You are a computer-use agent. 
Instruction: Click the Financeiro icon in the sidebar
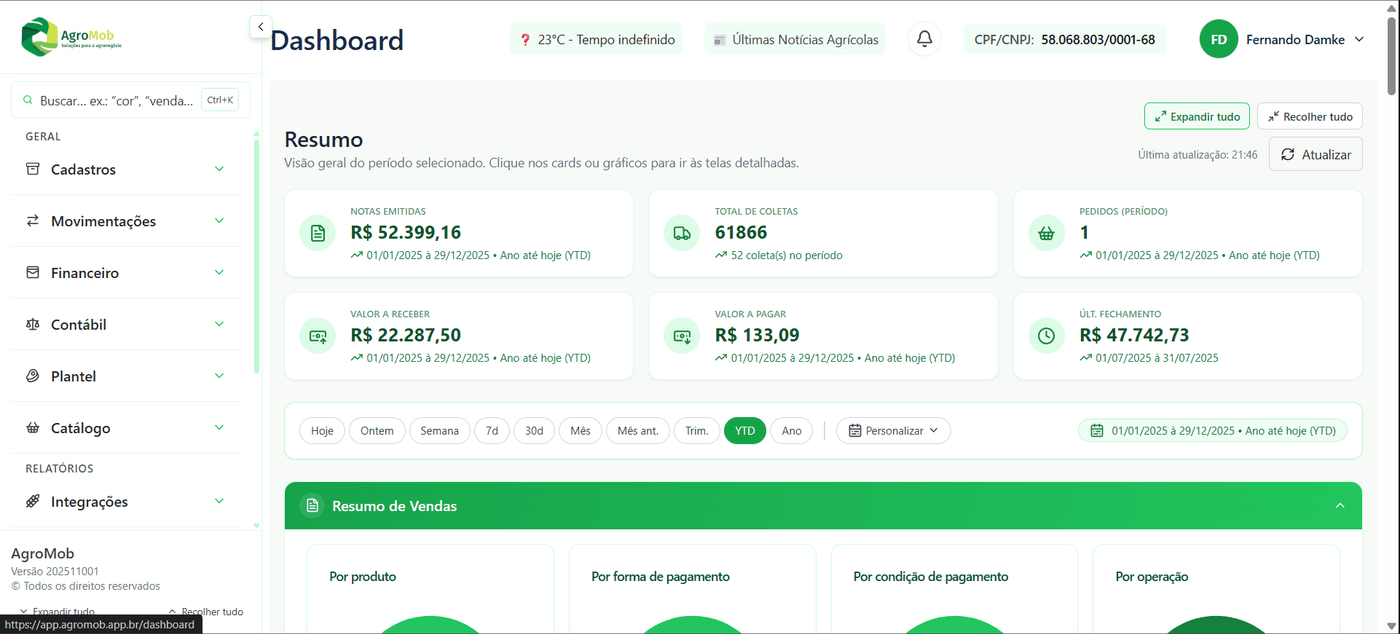[x=33, y=272]
